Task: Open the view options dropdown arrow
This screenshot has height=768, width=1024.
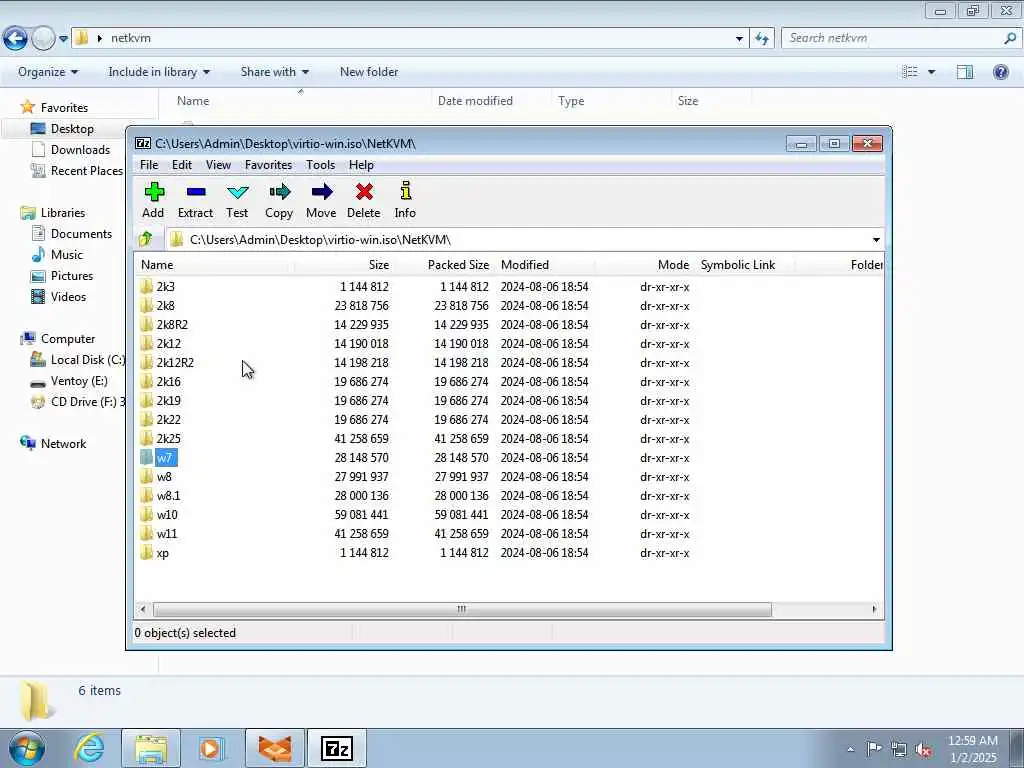Action: (932, 72)
